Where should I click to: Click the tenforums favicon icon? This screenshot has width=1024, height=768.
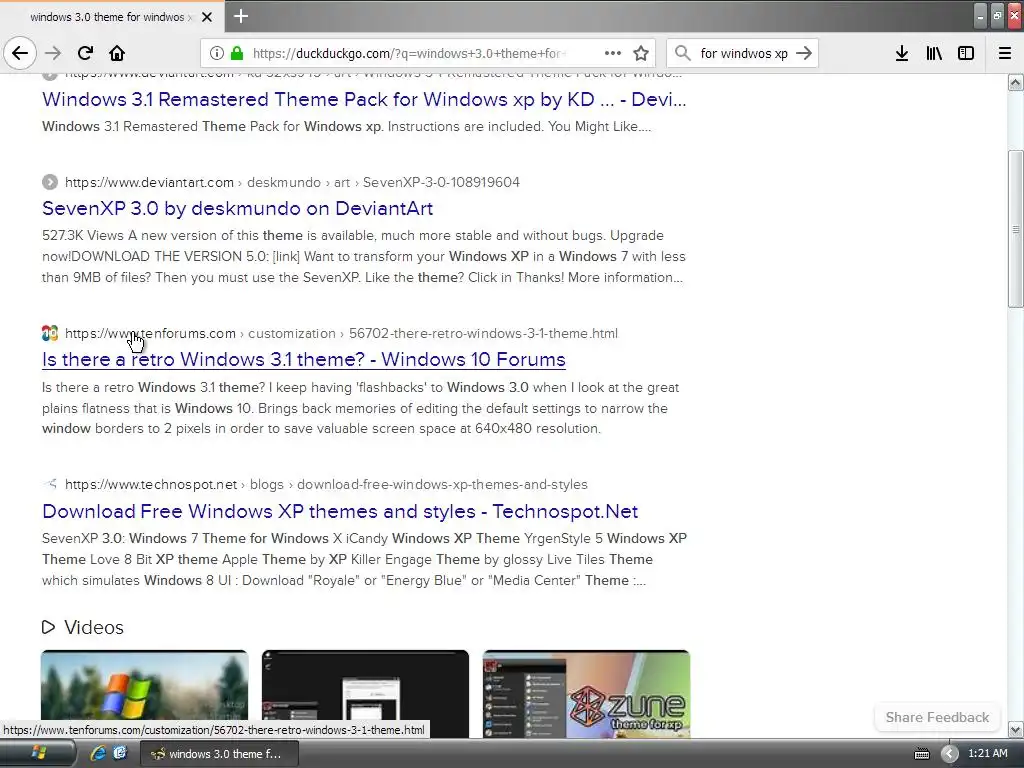(x=50, y=333)
